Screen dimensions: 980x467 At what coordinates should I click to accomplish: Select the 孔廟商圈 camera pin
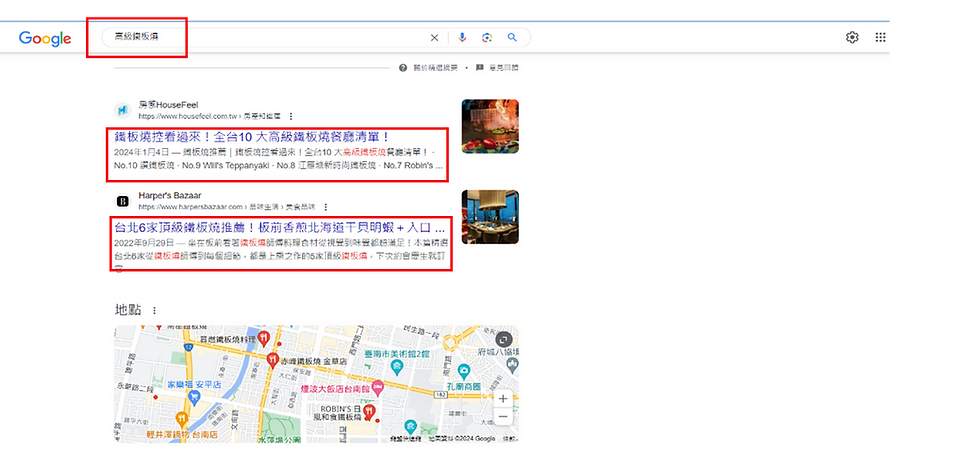pos(463,371)
